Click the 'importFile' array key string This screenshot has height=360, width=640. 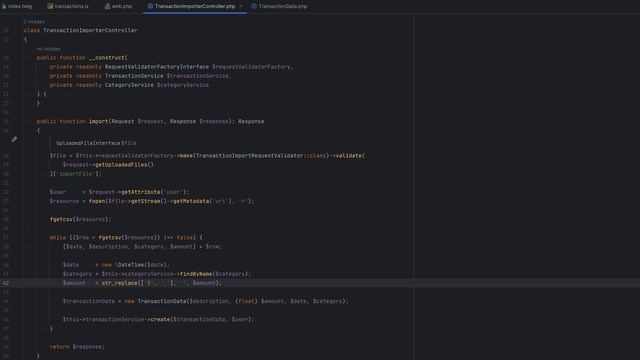[x=76, y=174]
